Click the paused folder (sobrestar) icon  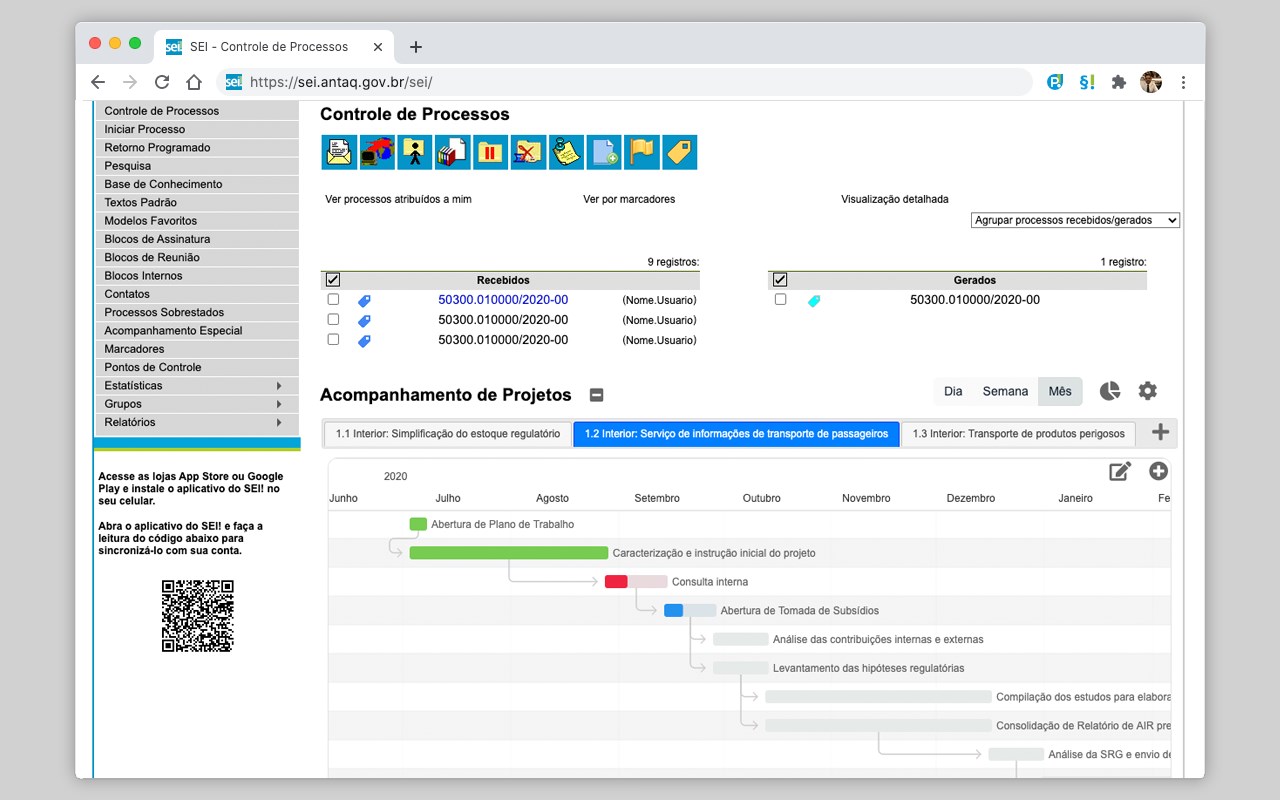(490, 152)
